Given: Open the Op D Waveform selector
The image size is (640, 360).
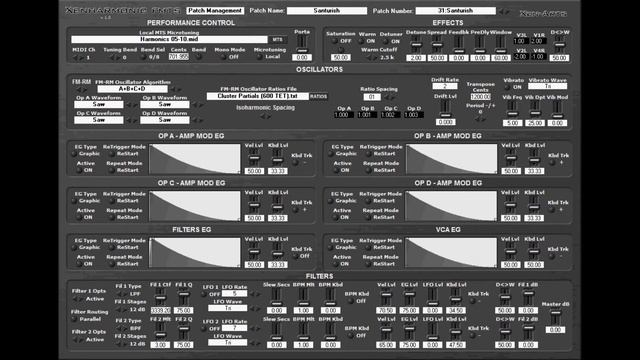Looking at the screenshot, I should coord(164,120).
